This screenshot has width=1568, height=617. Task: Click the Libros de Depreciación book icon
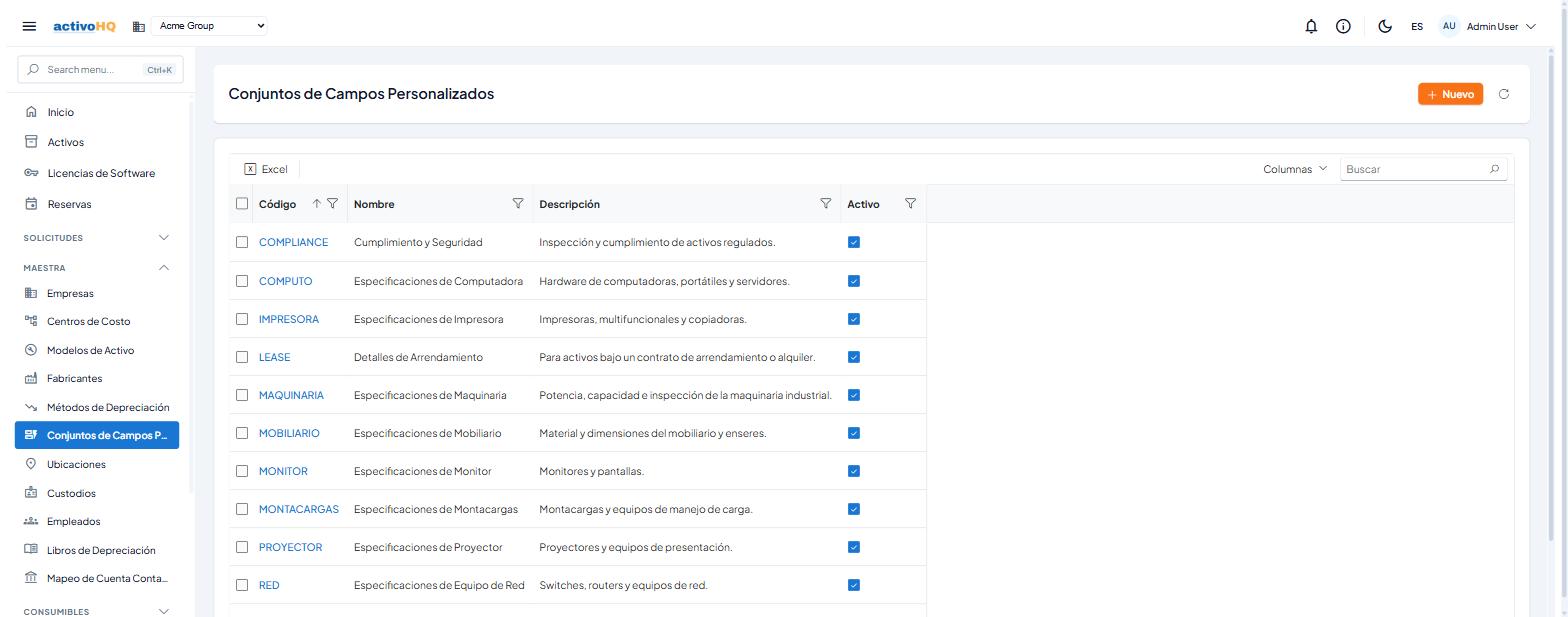tap(30, 550)
